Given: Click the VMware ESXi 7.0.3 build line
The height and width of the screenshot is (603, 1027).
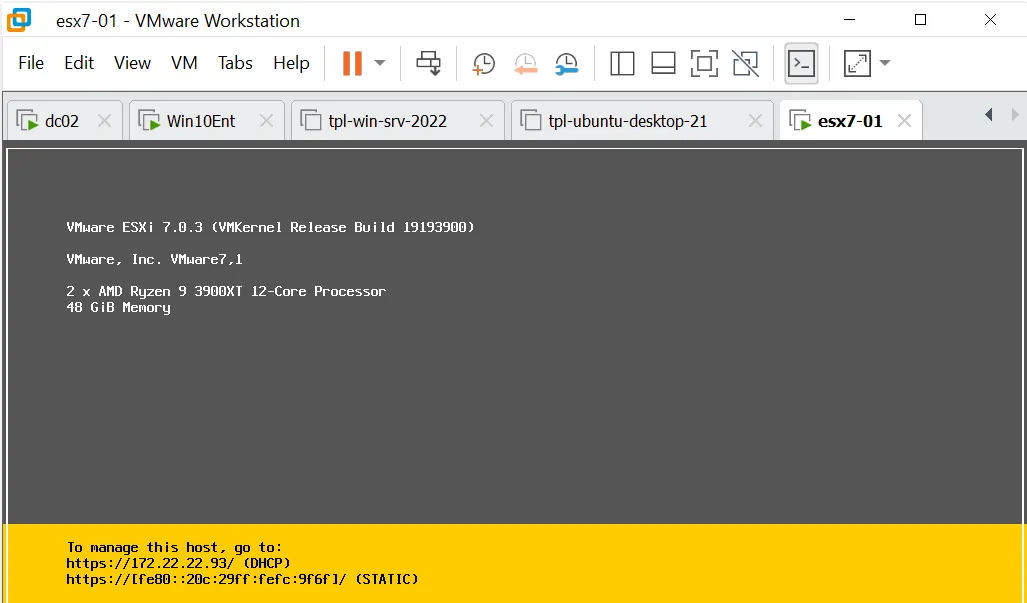Looking at the screenshot, I should pos(271,227).
